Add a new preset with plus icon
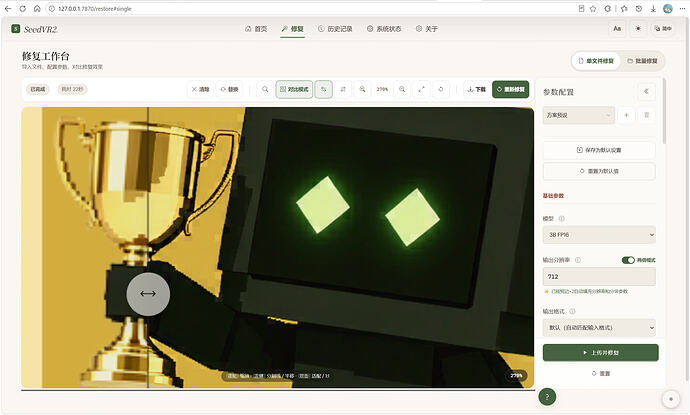The width and height of the screenshot is (690, 415). coord(626,115)
